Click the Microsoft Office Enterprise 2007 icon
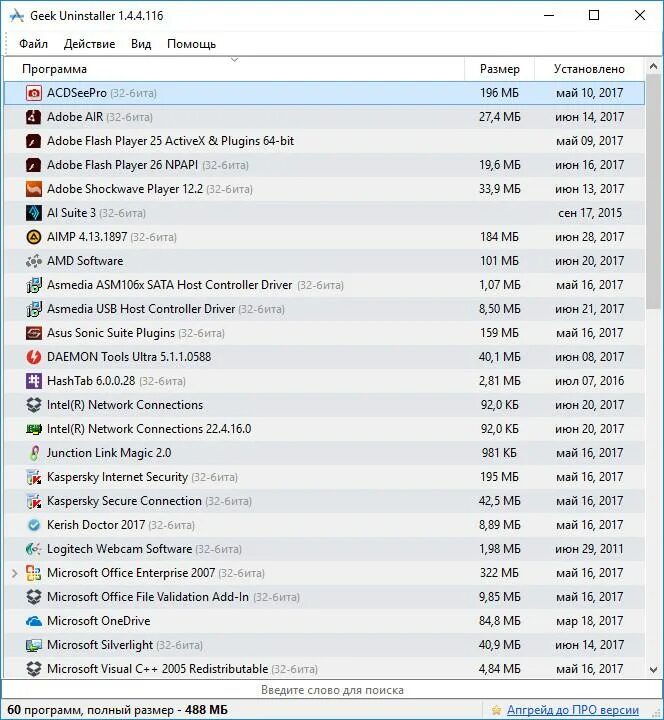 [x=34, y=573]
